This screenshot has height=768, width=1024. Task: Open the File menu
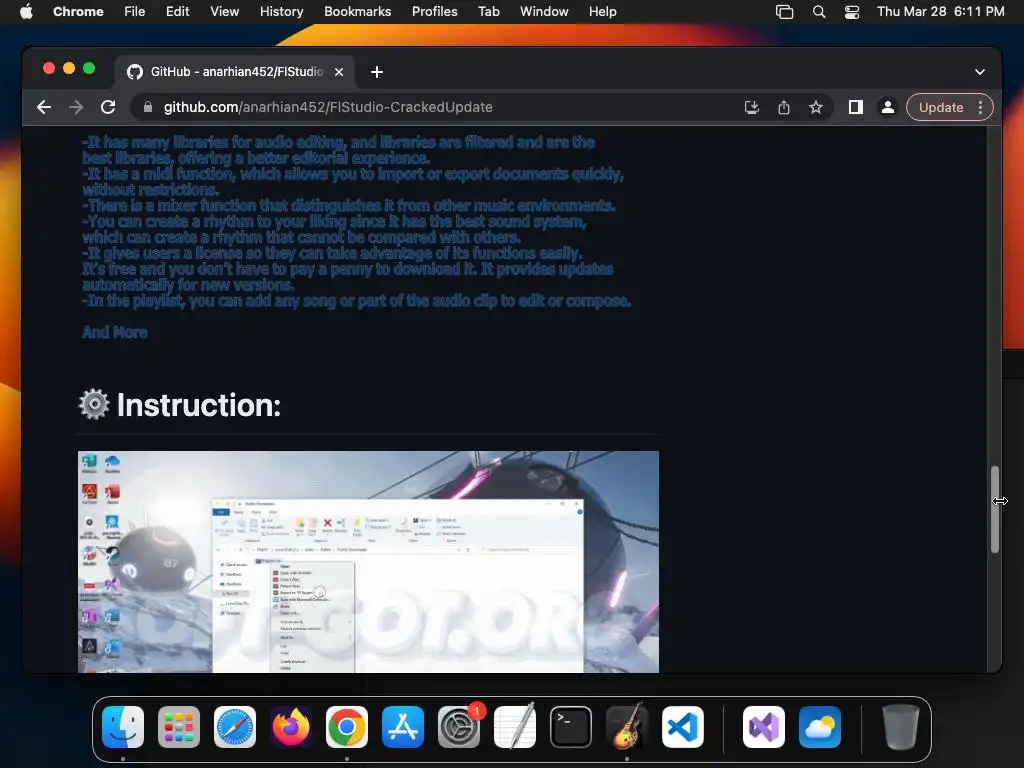coord(135,12)
